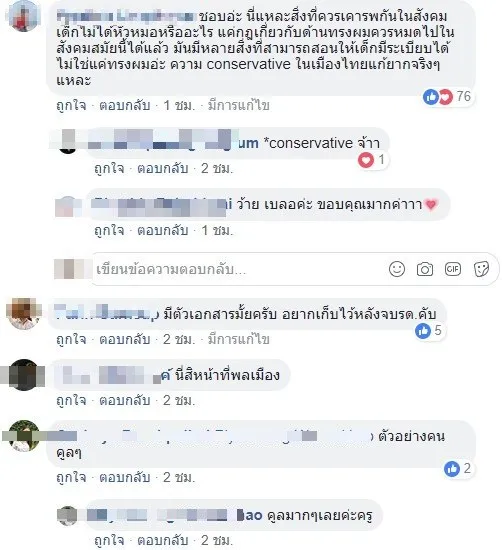Reply to the ว้าย เบลอค่ะ comment
The height and width of the screenshot is (550, 502).
pyautogui.click(x=162, y=230)
